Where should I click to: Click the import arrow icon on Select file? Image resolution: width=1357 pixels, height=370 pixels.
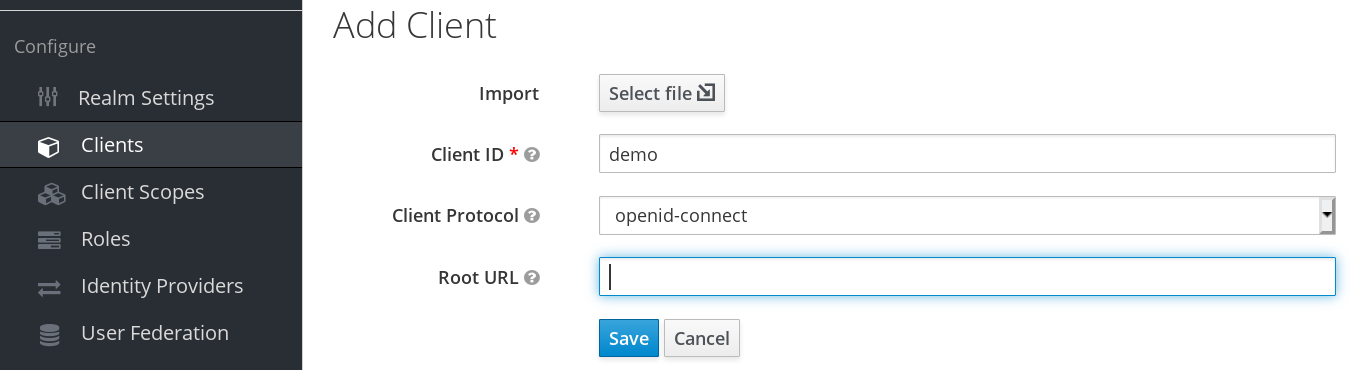(x=706, y=93)
